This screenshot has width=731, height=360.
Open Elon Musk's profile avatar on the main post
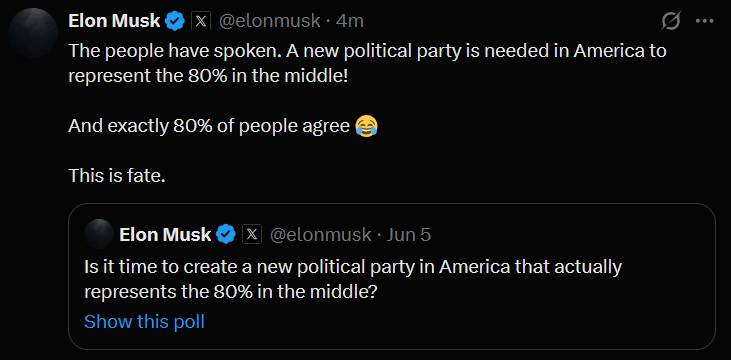[33, 33]
